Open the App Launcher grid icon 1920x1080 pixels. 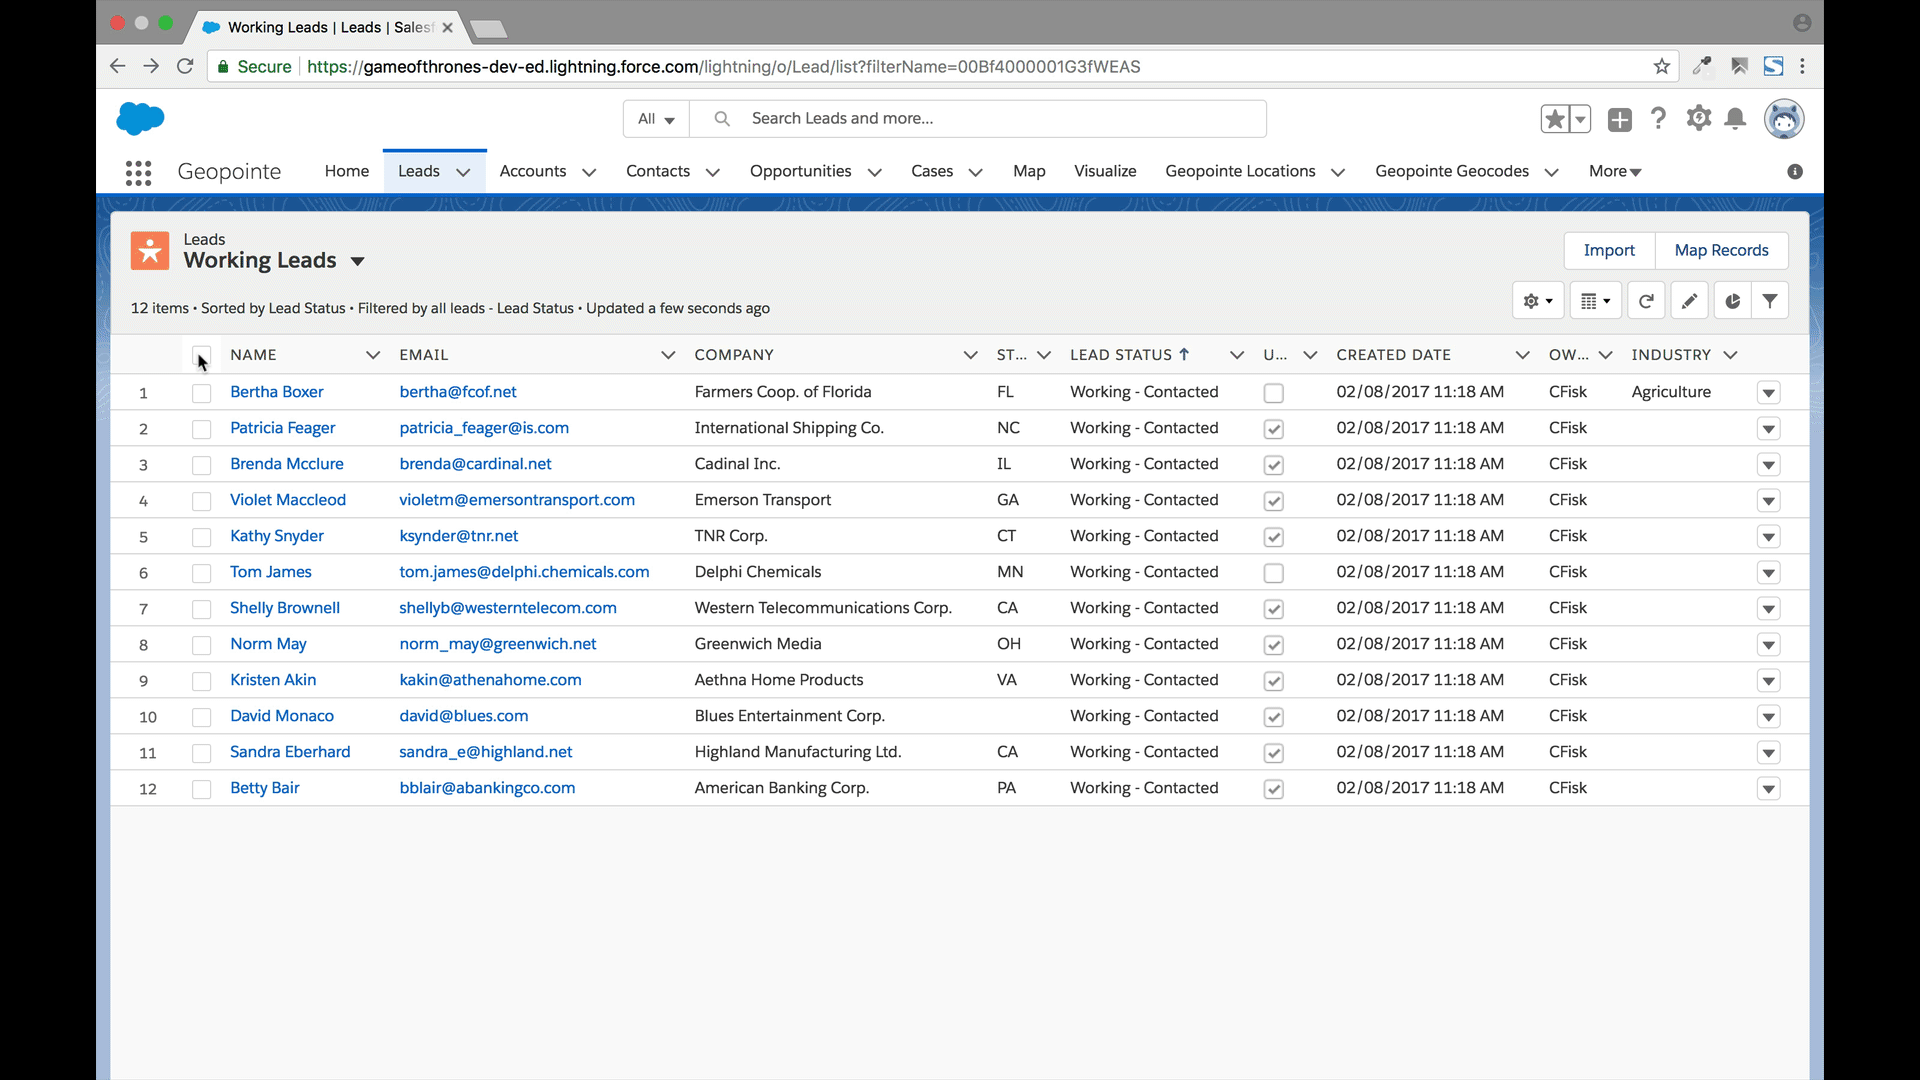(139, 172)
